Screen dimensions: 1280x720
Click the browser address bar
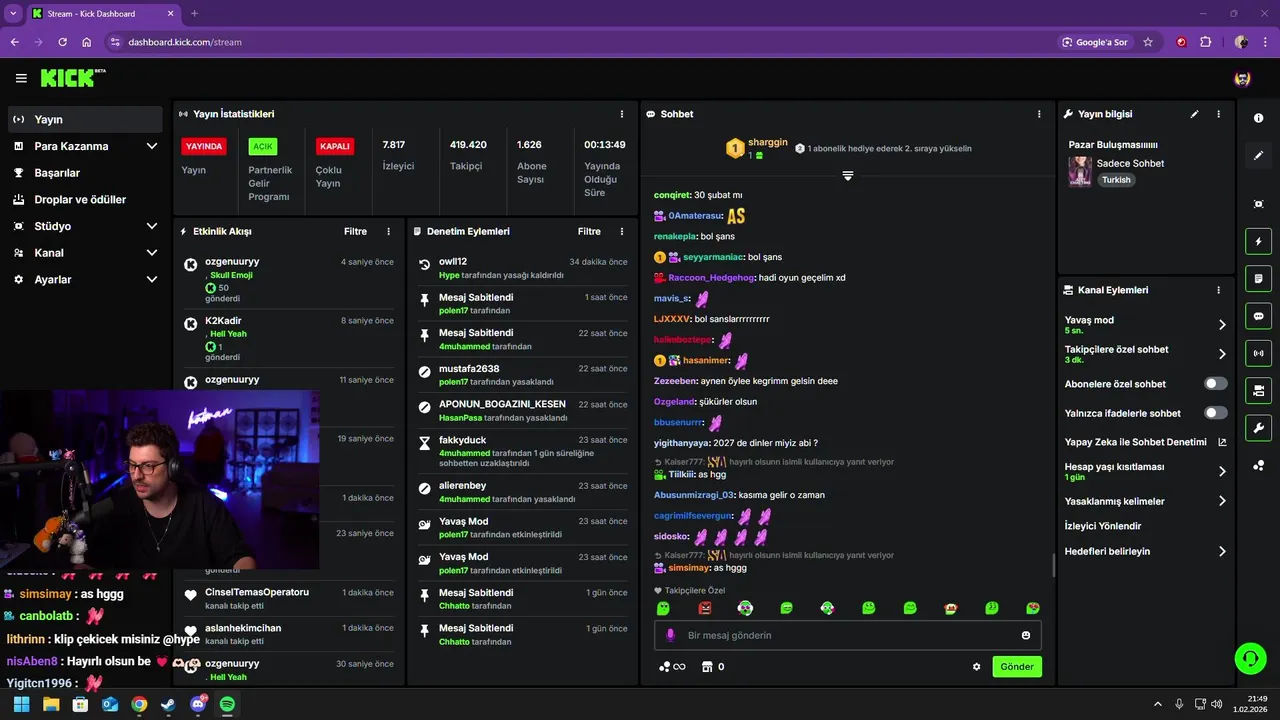tap(580, 42)
